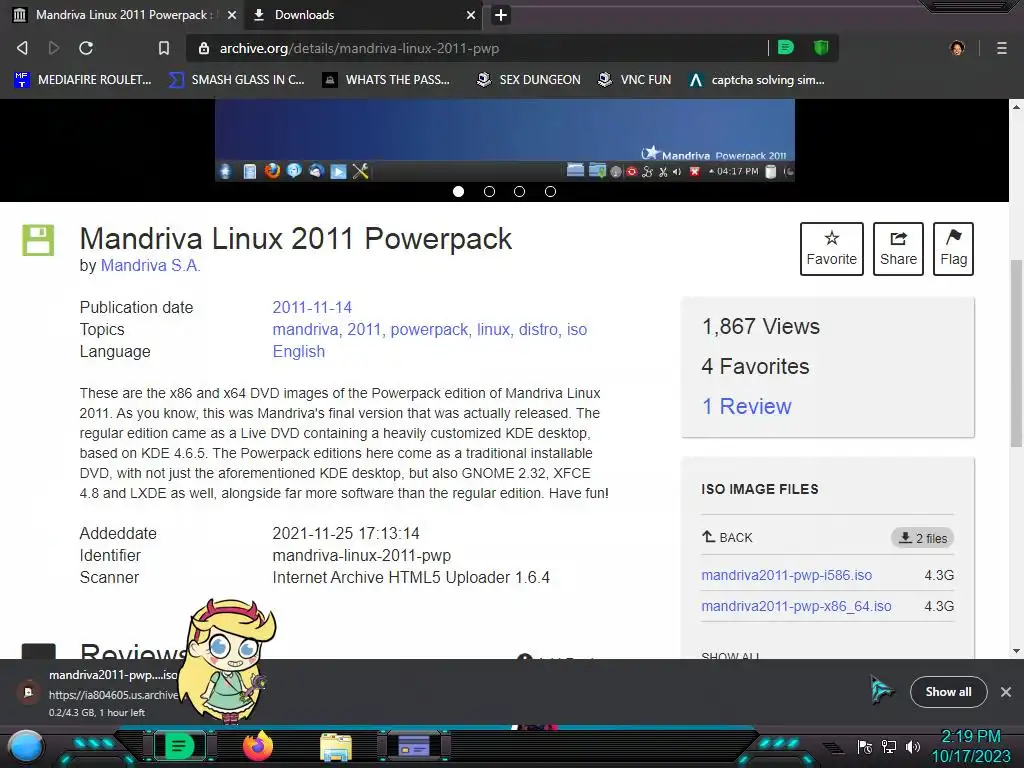Image resolution: width=1024 pixels, height=768 pixels.
Task: Select the fourth carousel dot
Action: (551, 191)
